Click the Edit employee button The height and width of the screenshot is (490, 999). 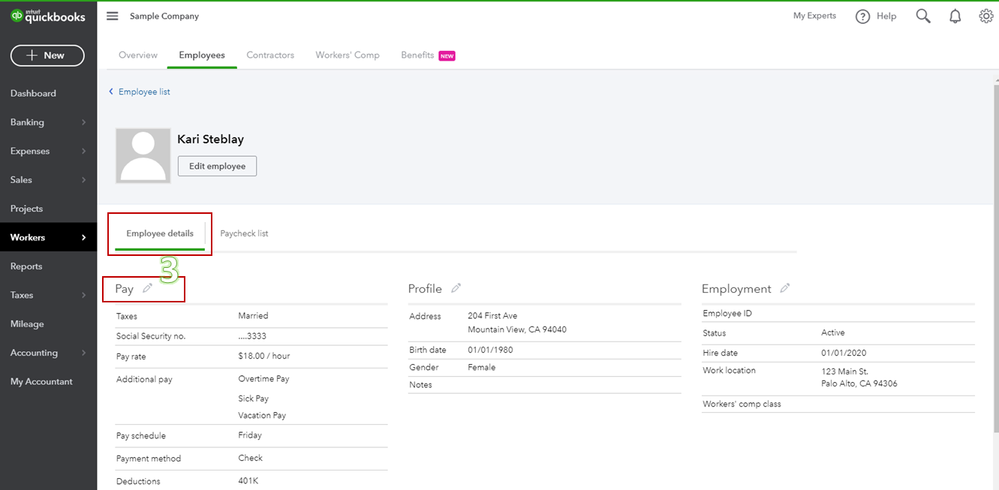point(217,166)
